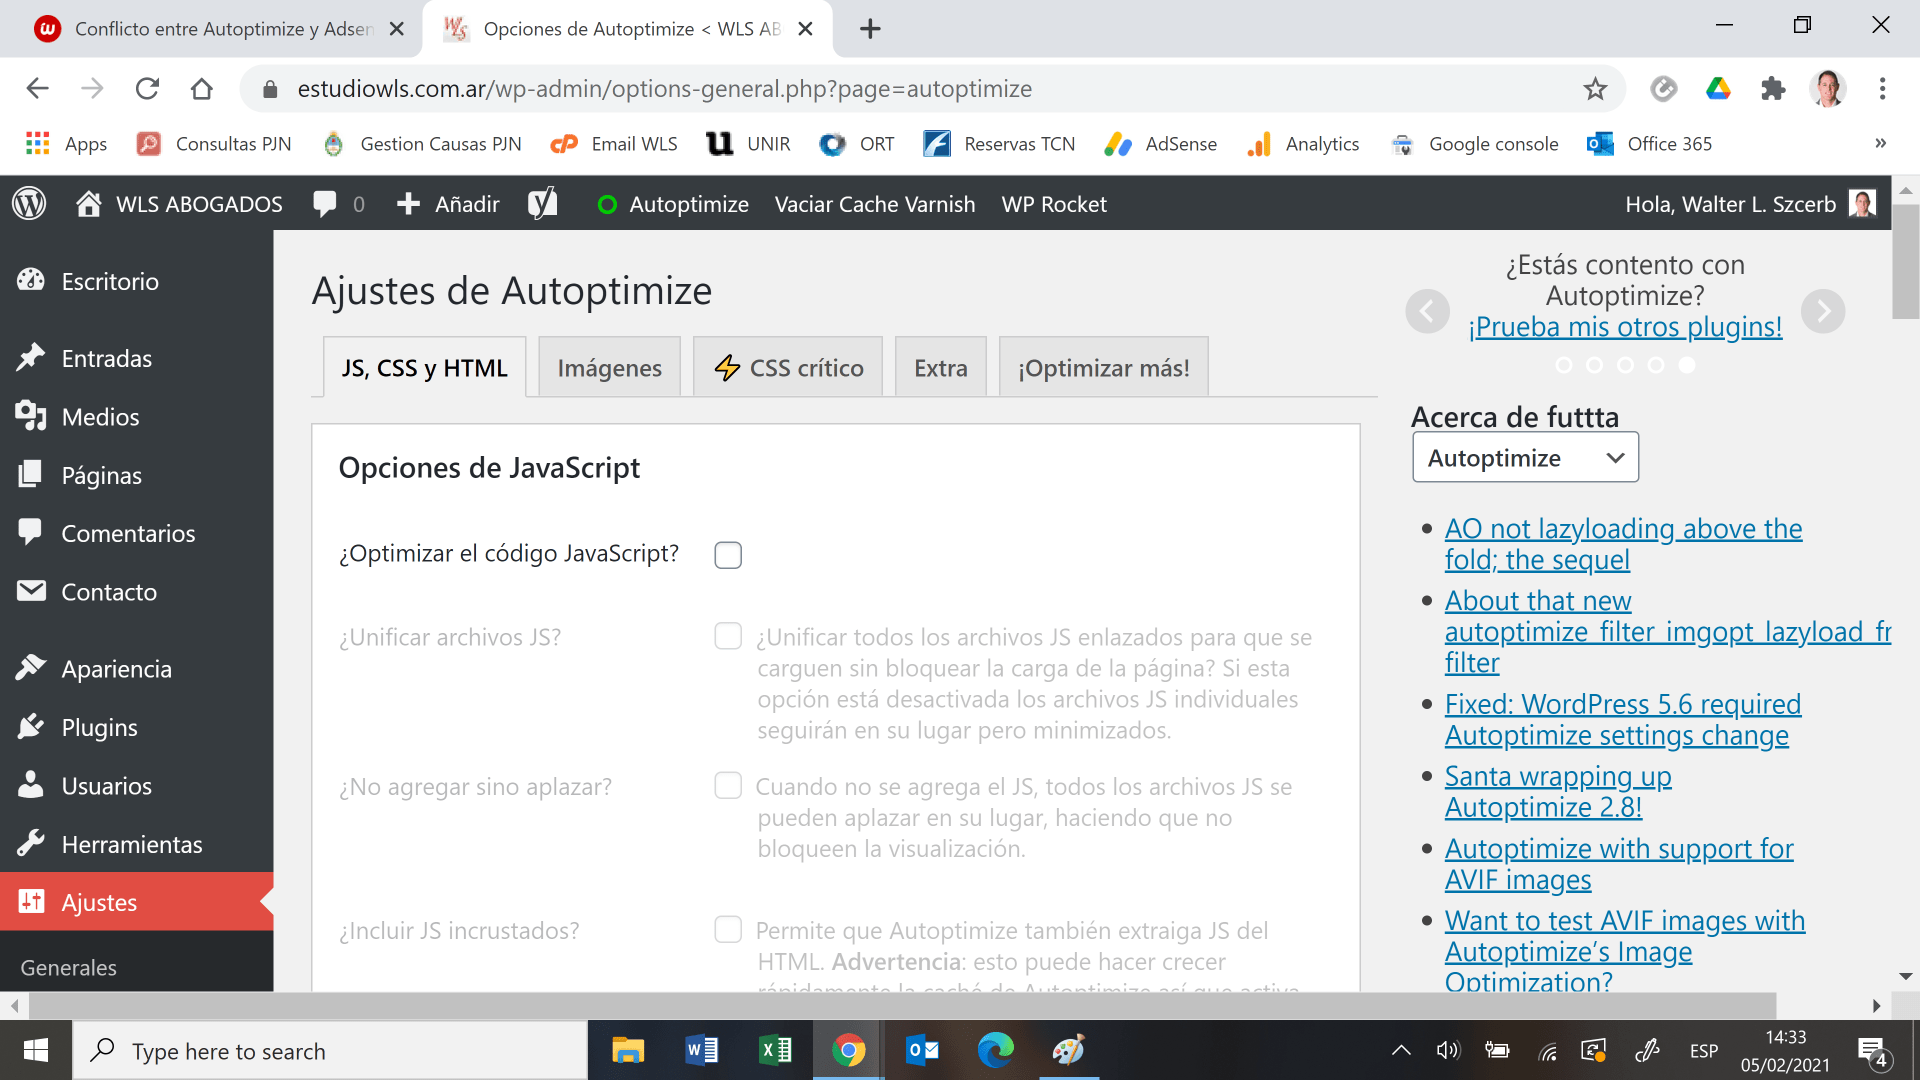The width and height of the screenshot is (1920, 1080).
Task: Toggle the ¿Incluir JS incrustados? checkbox
Action: tap(728, 930)
